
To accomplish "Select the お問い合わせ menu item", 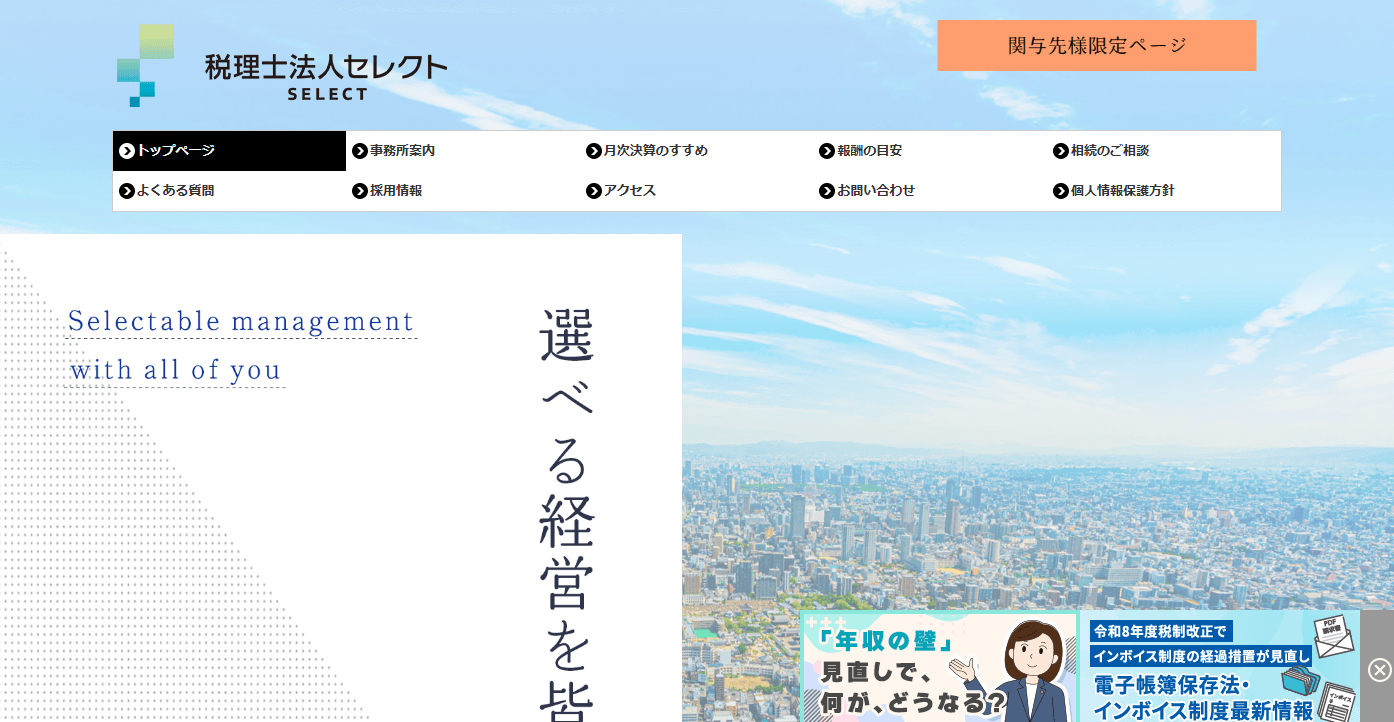I will pyautogui.click(x=930, y=191).
